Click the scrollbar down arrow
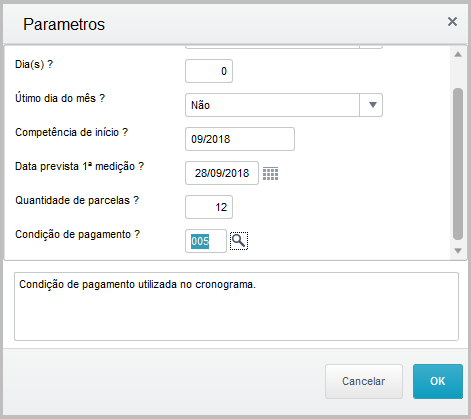Viewport: 471px width, 419px height. 458,251
